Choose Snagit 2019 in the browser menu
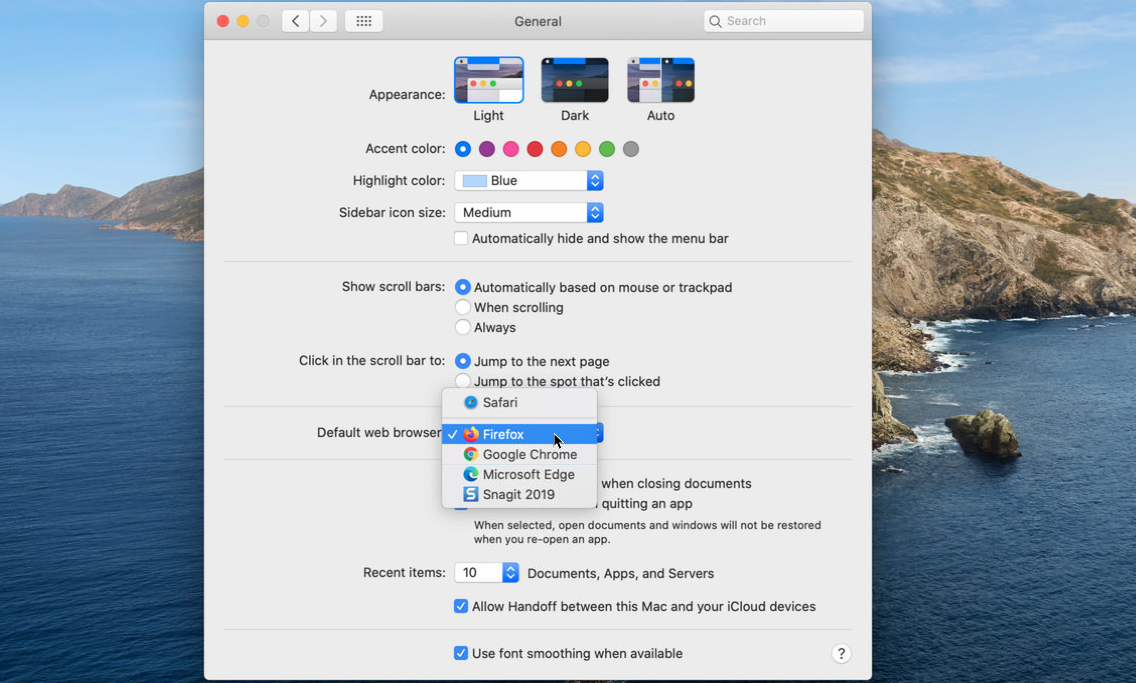This screenshot has height=683, width=1136. point(519,494)
